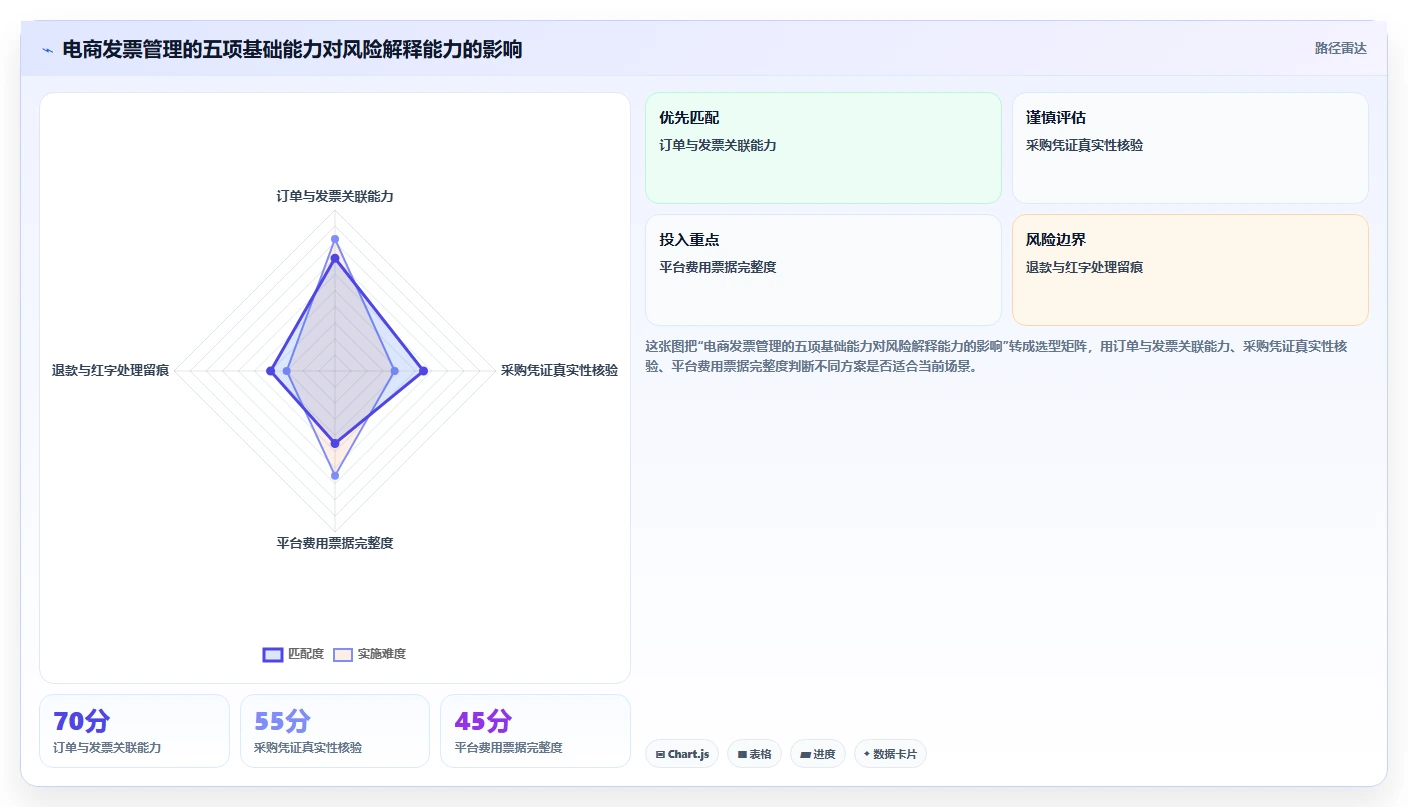Click the 实施难度 data point on 退款与红字处理留痕 axis
The width and height of the screenshot is (1408, 807).
[287, 371]
